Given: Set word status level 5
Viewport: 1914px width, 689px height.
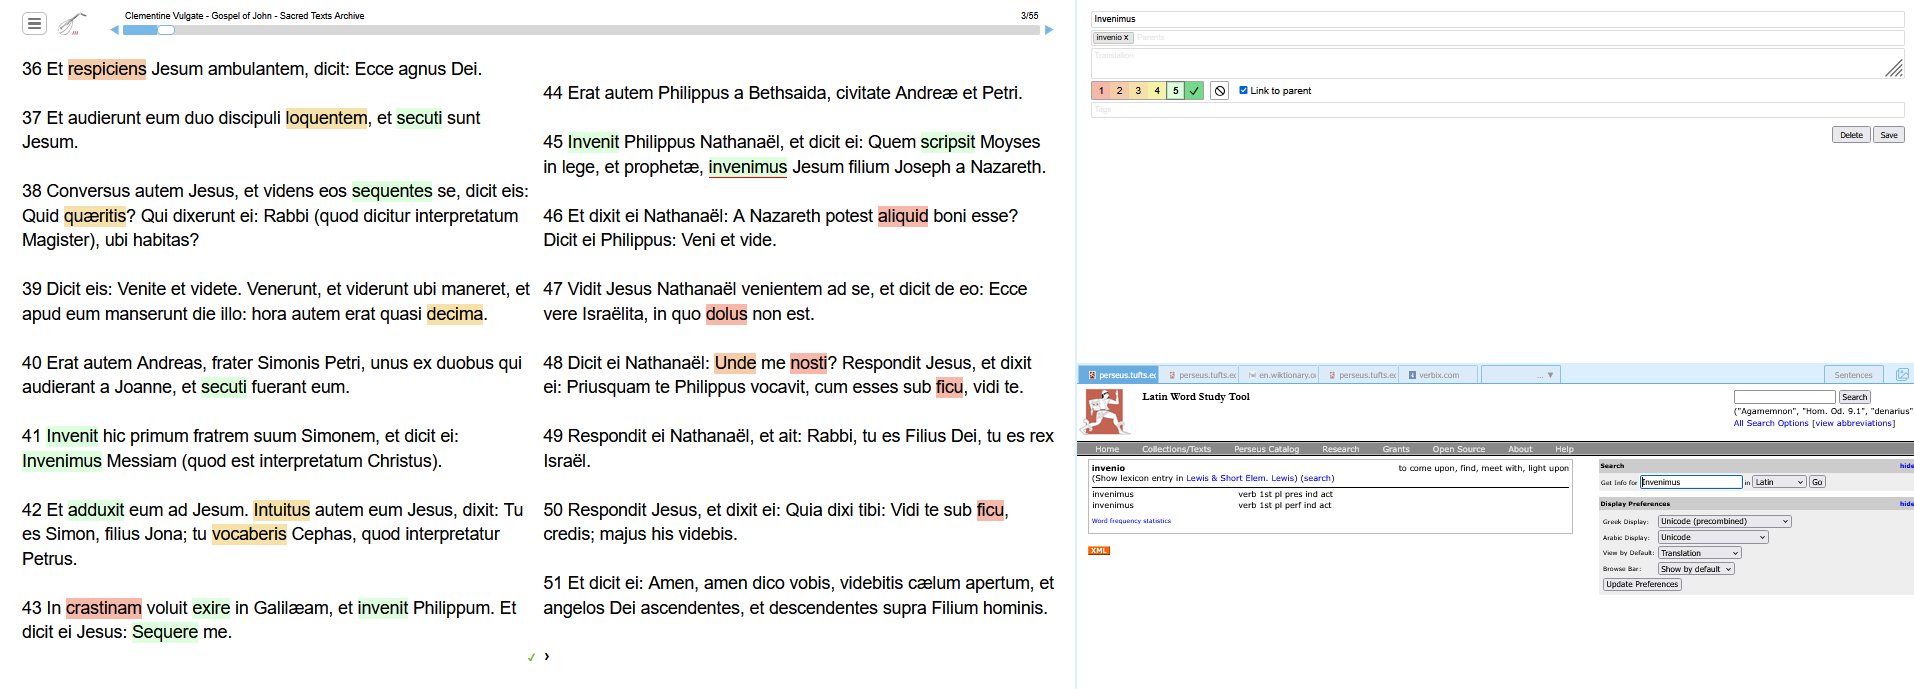Looking at the screenshot, I should tap(1175, 91).
